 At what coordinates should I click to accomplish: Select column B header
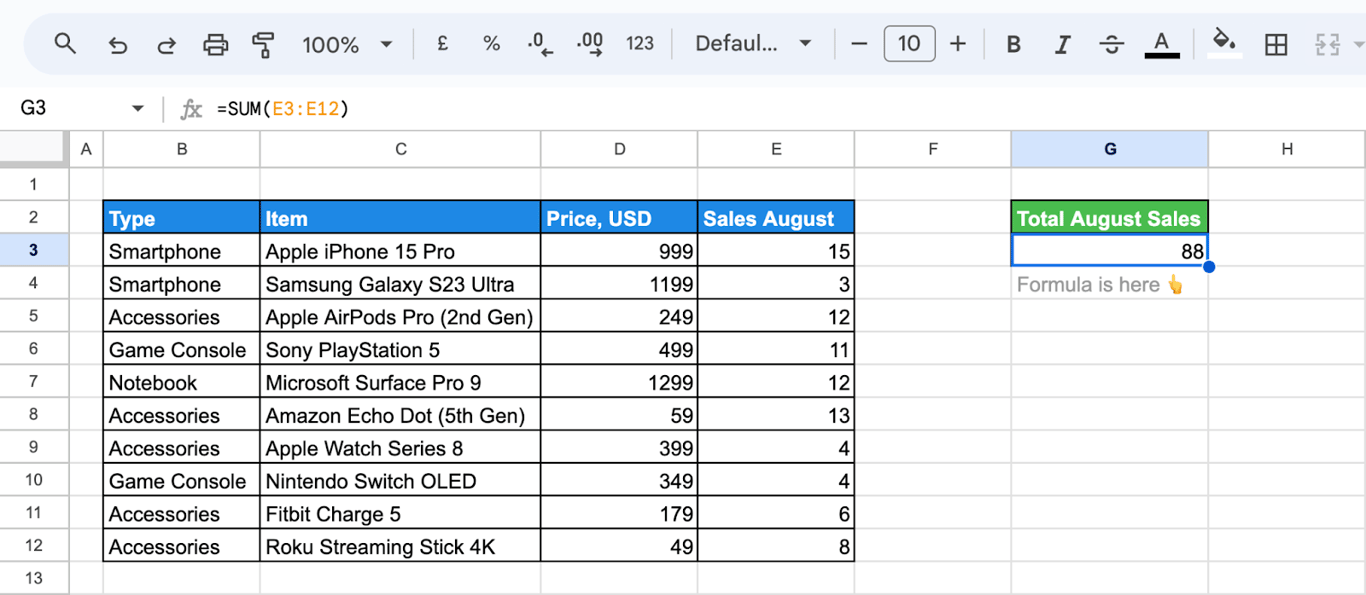[182, 149]
